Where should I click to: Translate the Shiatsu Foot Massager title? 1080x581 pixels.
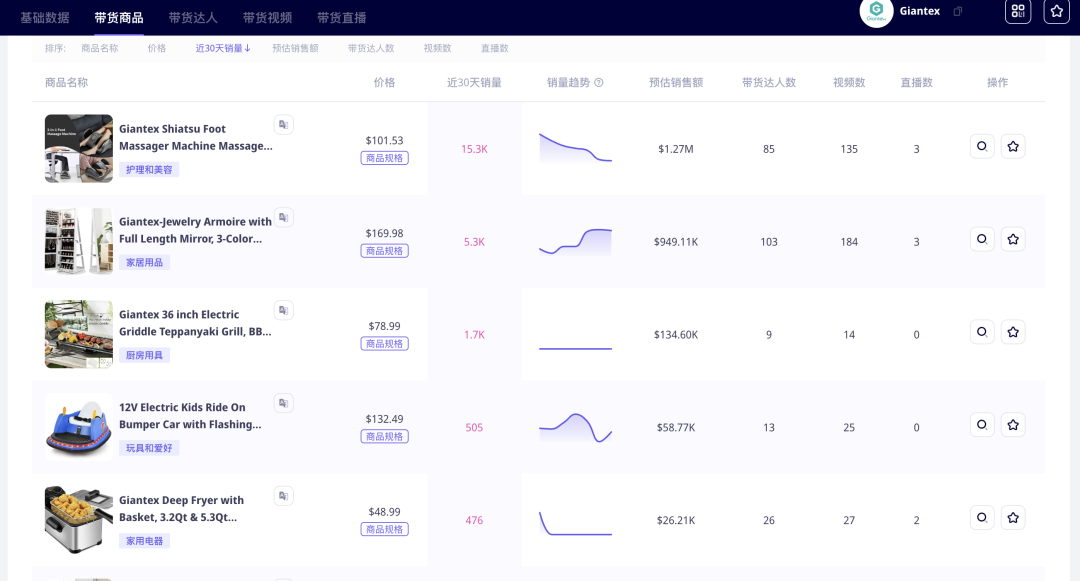point(284,124)
